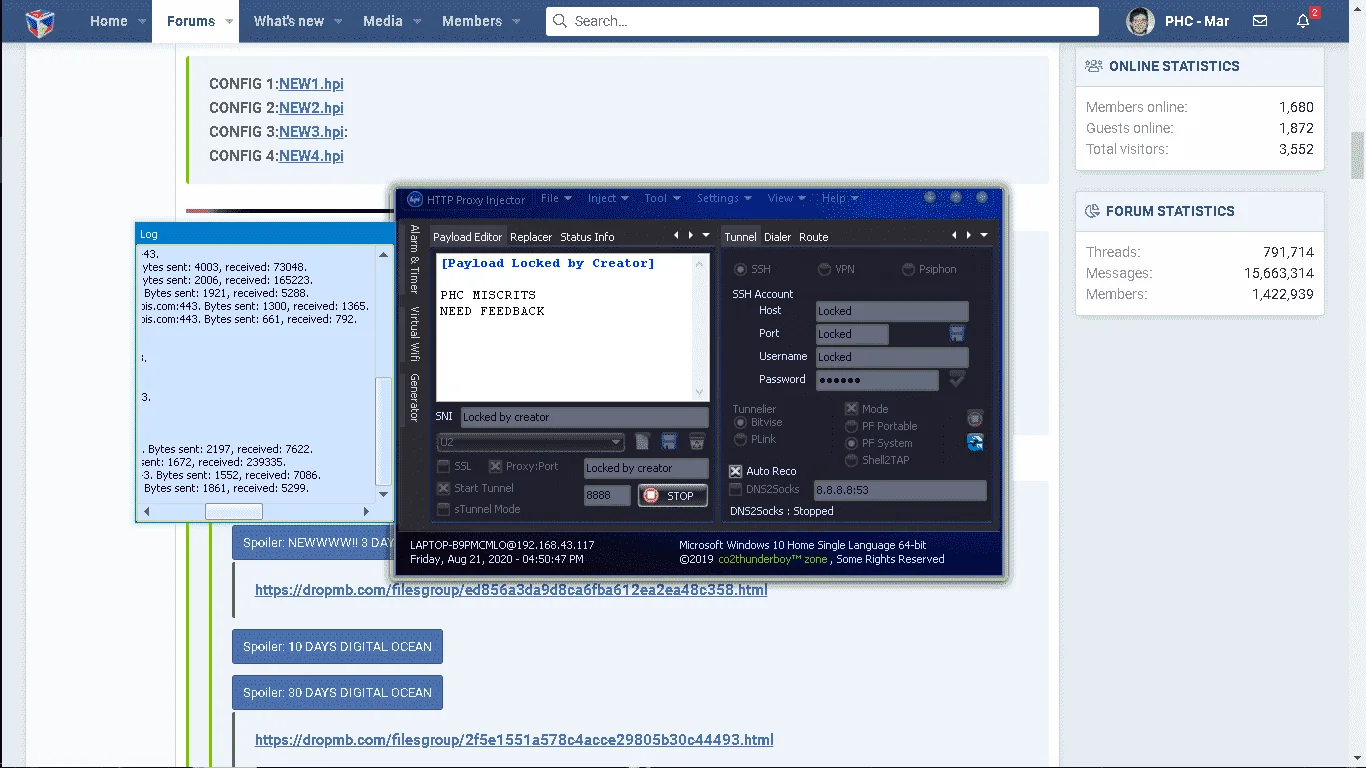The width and height of the screenshot is (1366, 768).
Task: Expand the Inject menu
Action: click(x=608, y=198)
